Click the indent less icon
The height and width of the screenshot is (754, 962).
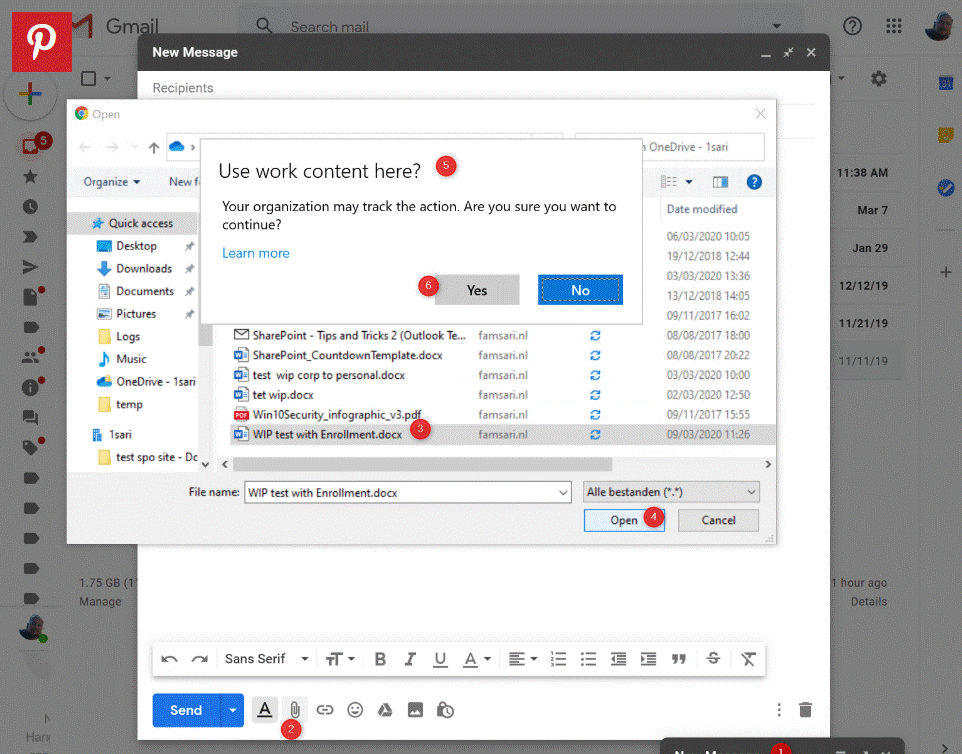pyautogui.click(x=618, y=659)
